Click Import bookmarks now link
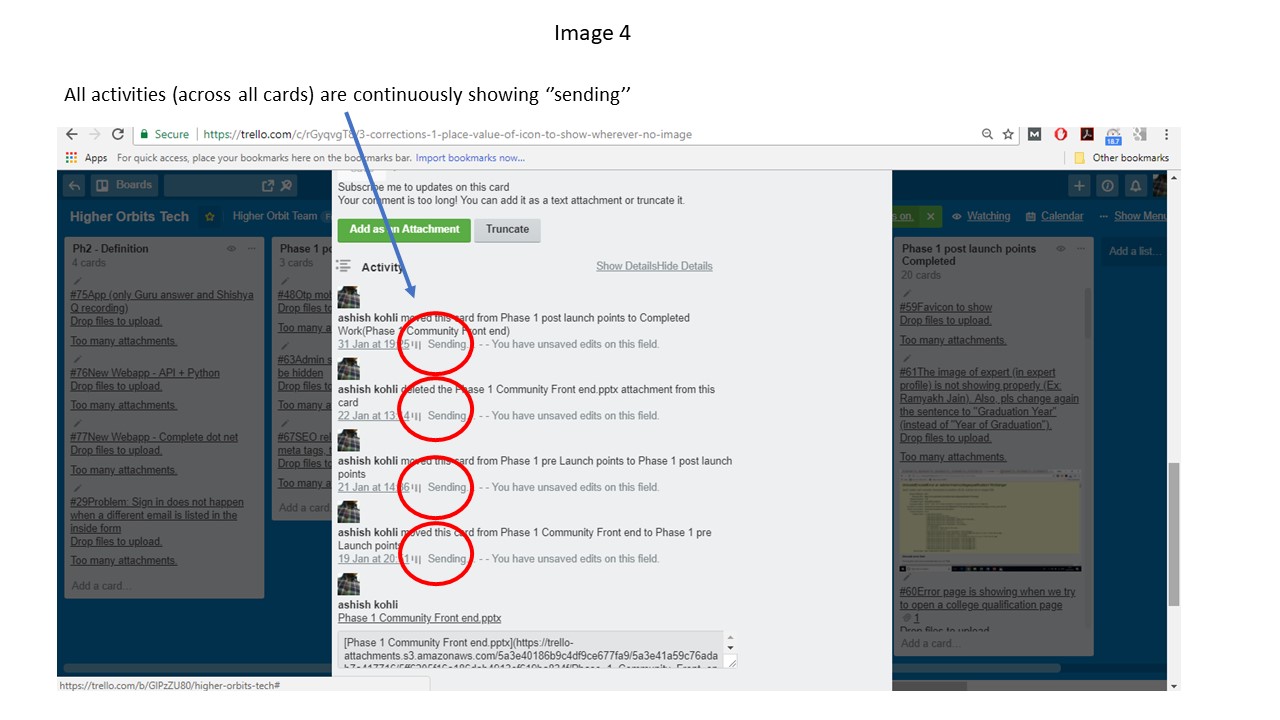This screenshot has width=1280, height=720. (470, 158)
